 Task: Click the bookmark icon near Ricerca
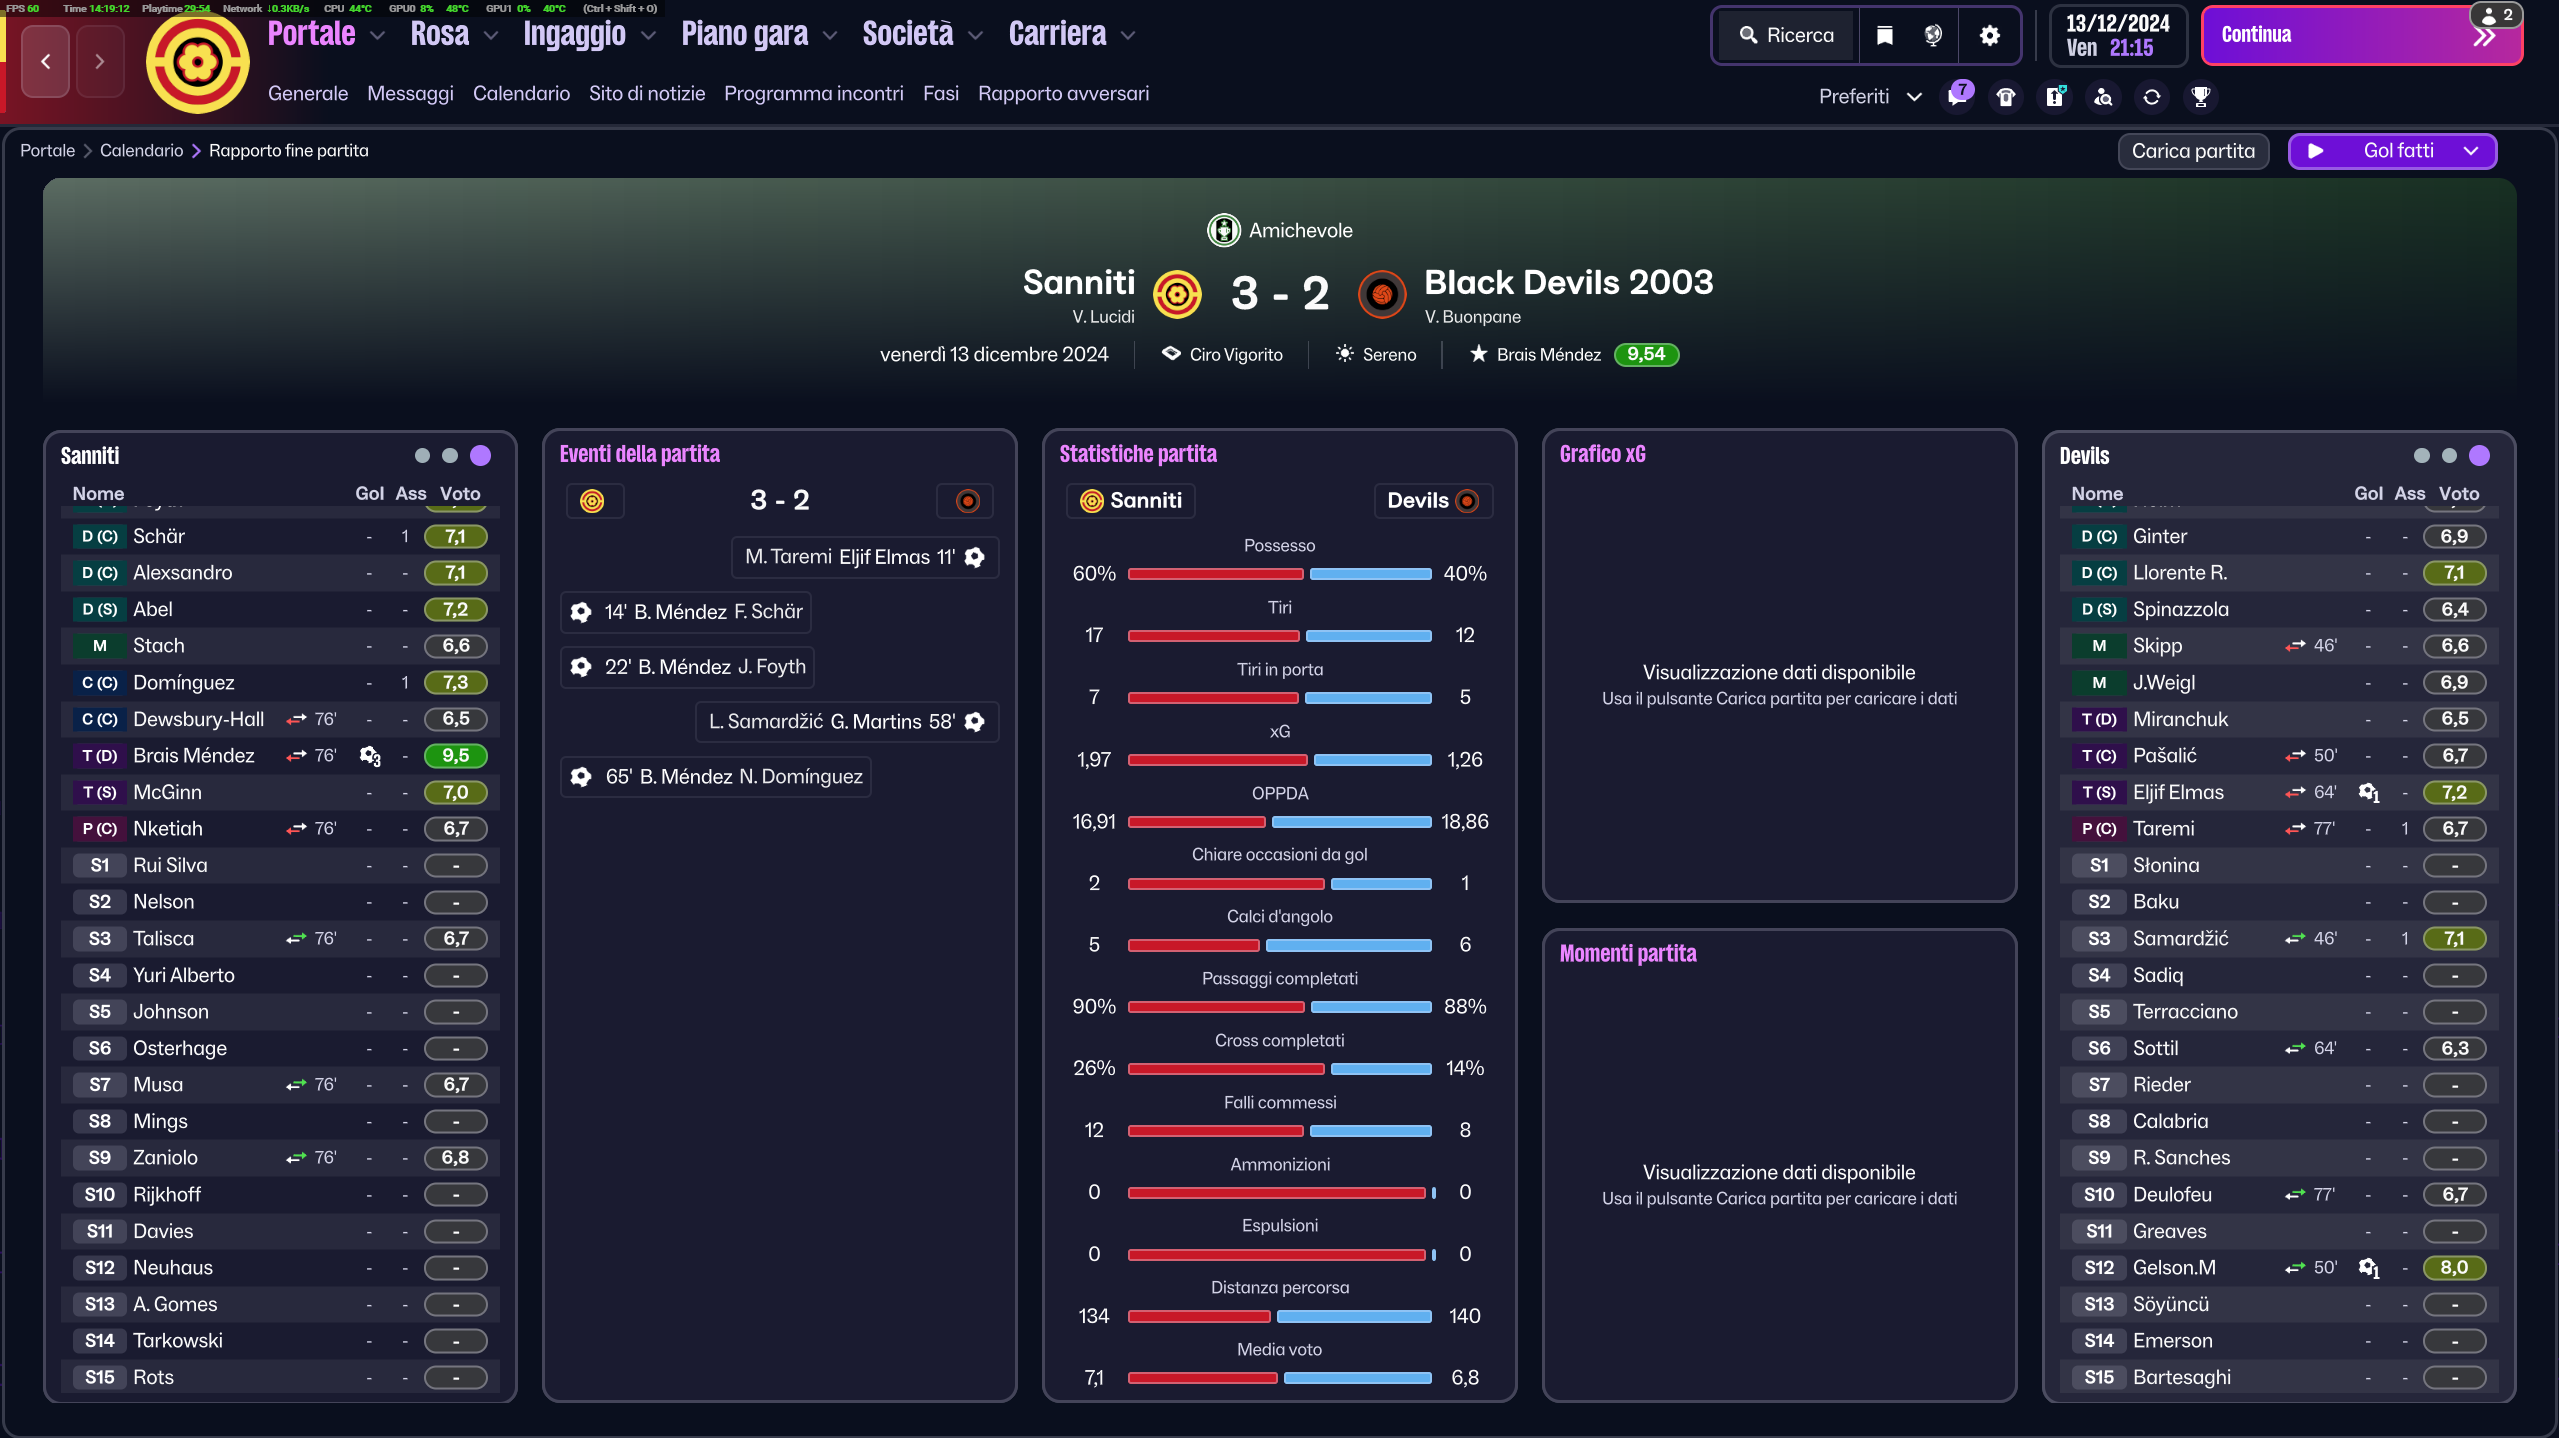point(1884,36)
